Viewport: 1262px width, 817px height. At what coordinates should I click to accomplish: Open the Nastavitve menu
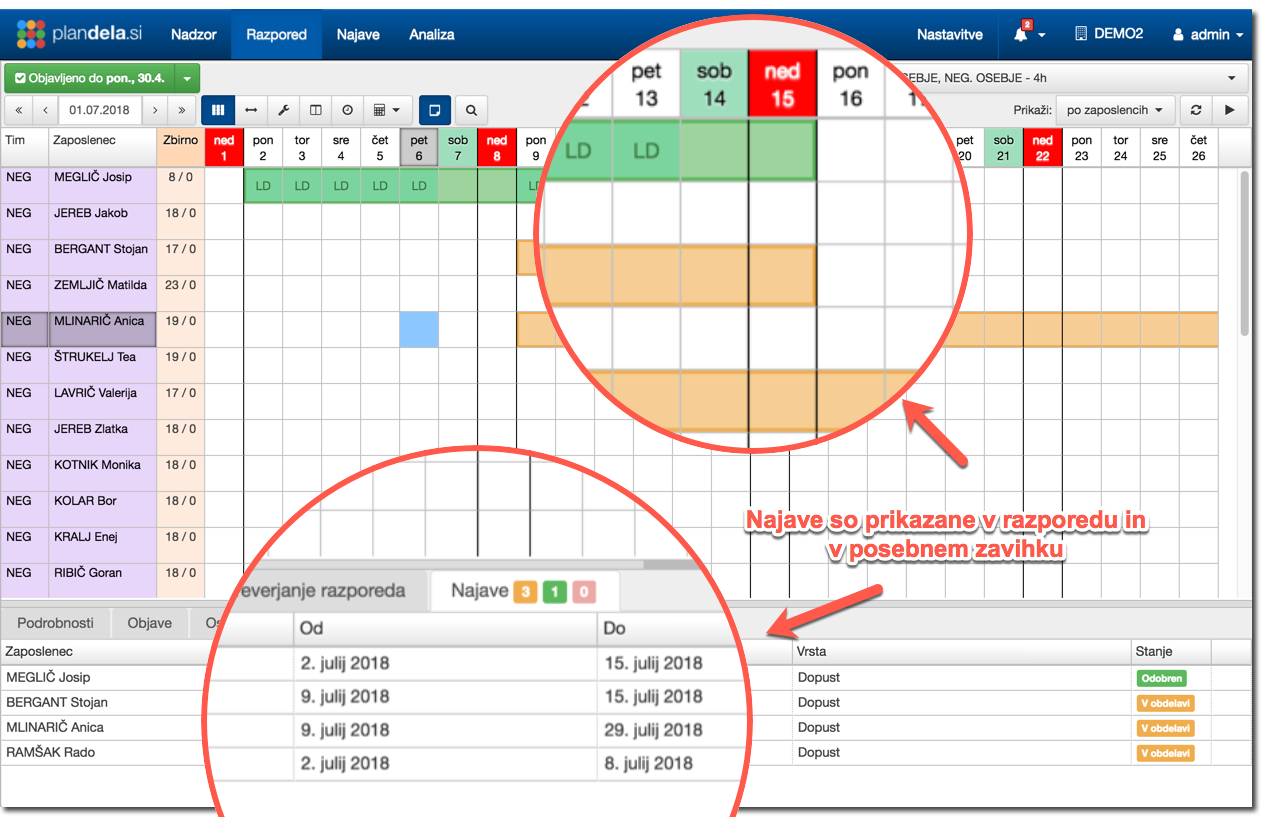point(950,34)
